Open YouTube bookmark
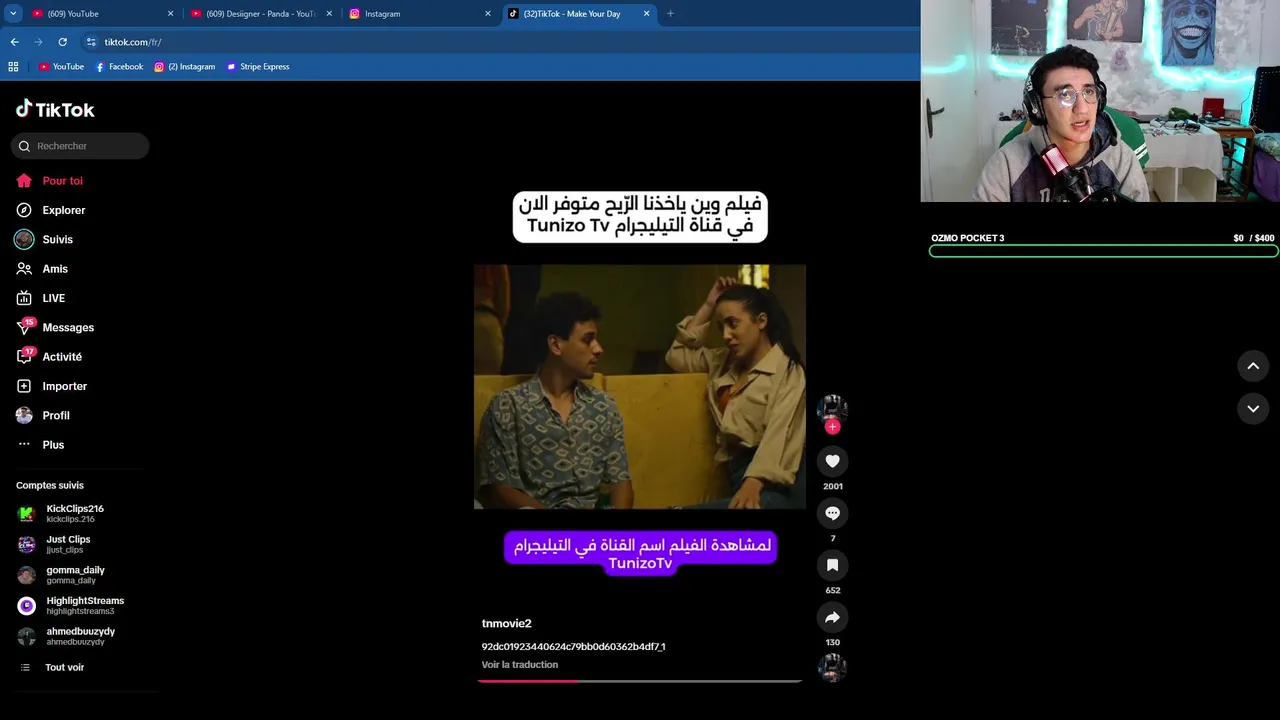Viewport: 1280px width, 720px height. tap(61, 67)
